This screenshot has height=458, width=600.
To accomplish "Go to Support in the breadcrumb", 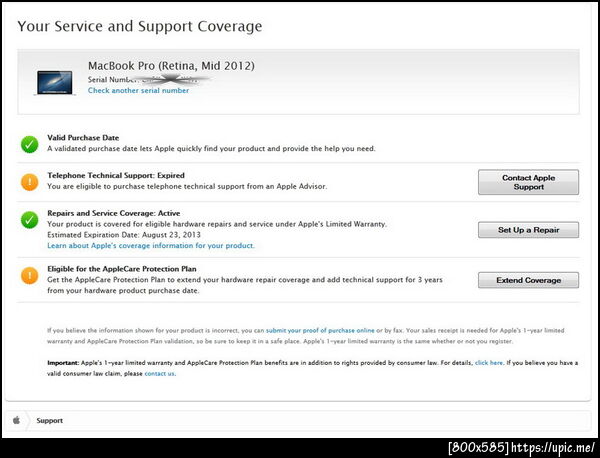I will [49, 421].
